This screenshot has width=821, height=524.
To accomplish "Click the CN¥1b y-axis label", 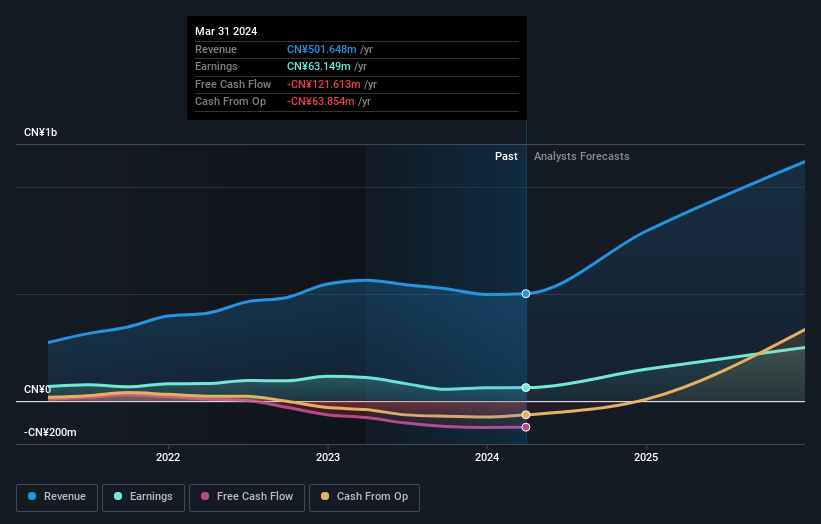I will coord(40,132).
